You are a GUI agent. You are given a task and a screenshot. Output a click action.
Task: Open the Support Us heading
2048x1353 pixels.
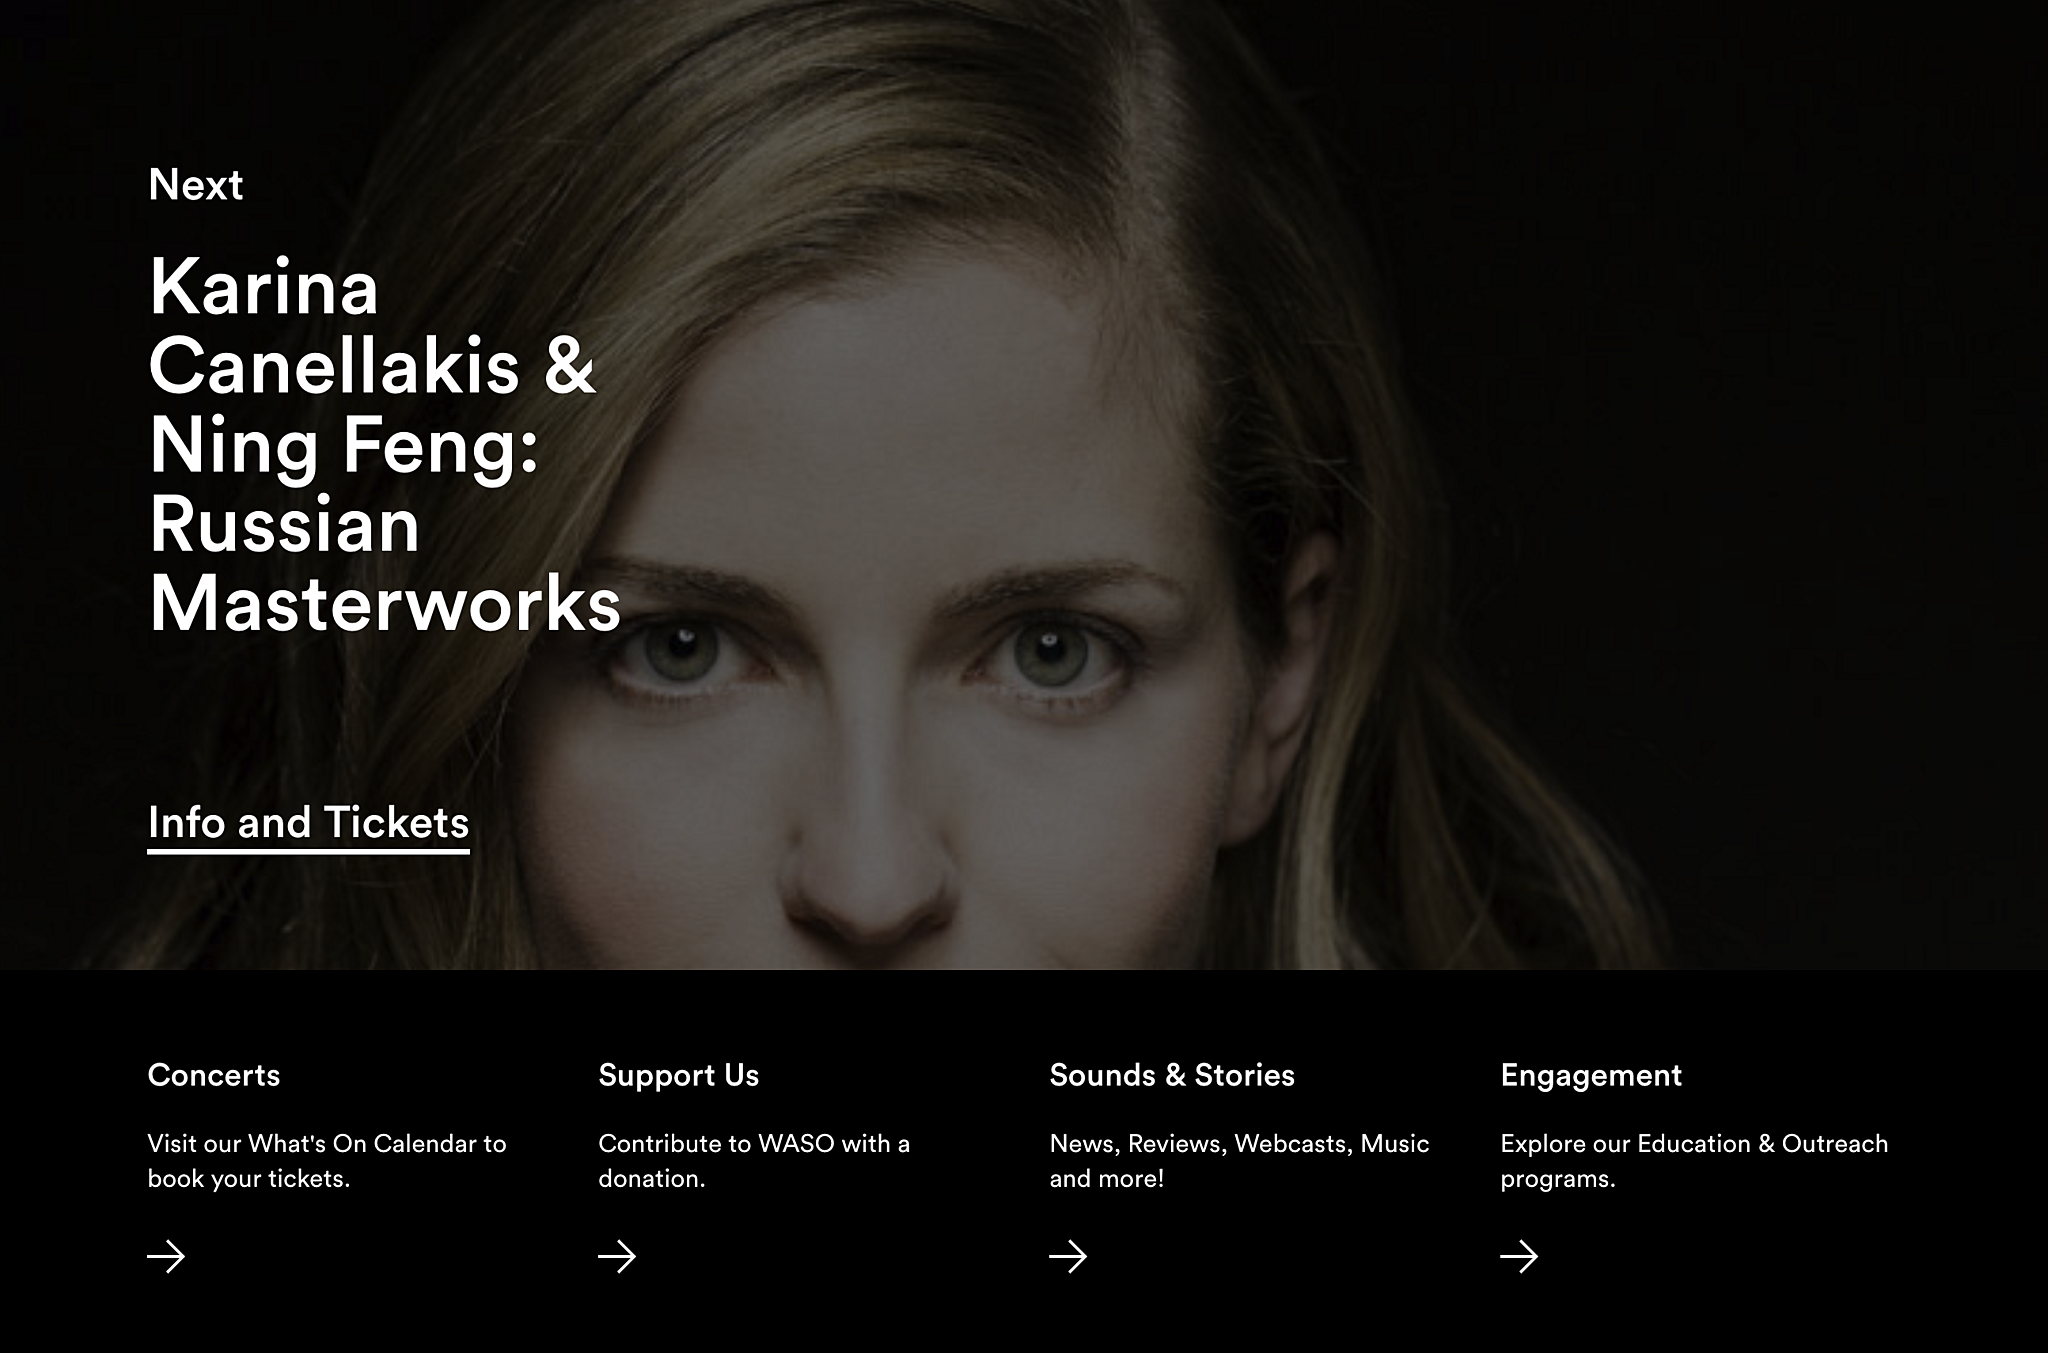point(679,1076)
